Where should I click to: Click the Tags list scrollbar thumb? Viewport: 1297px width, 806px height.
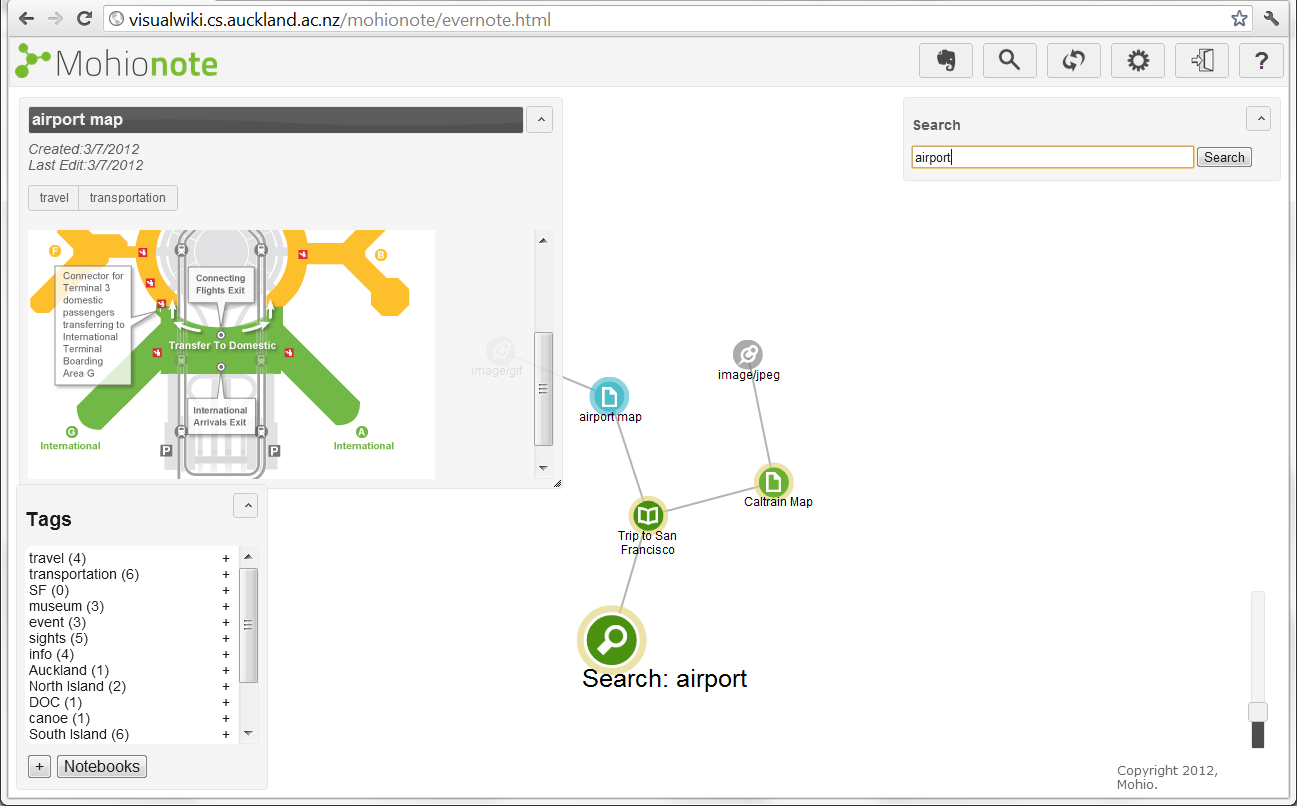[249, 625]
